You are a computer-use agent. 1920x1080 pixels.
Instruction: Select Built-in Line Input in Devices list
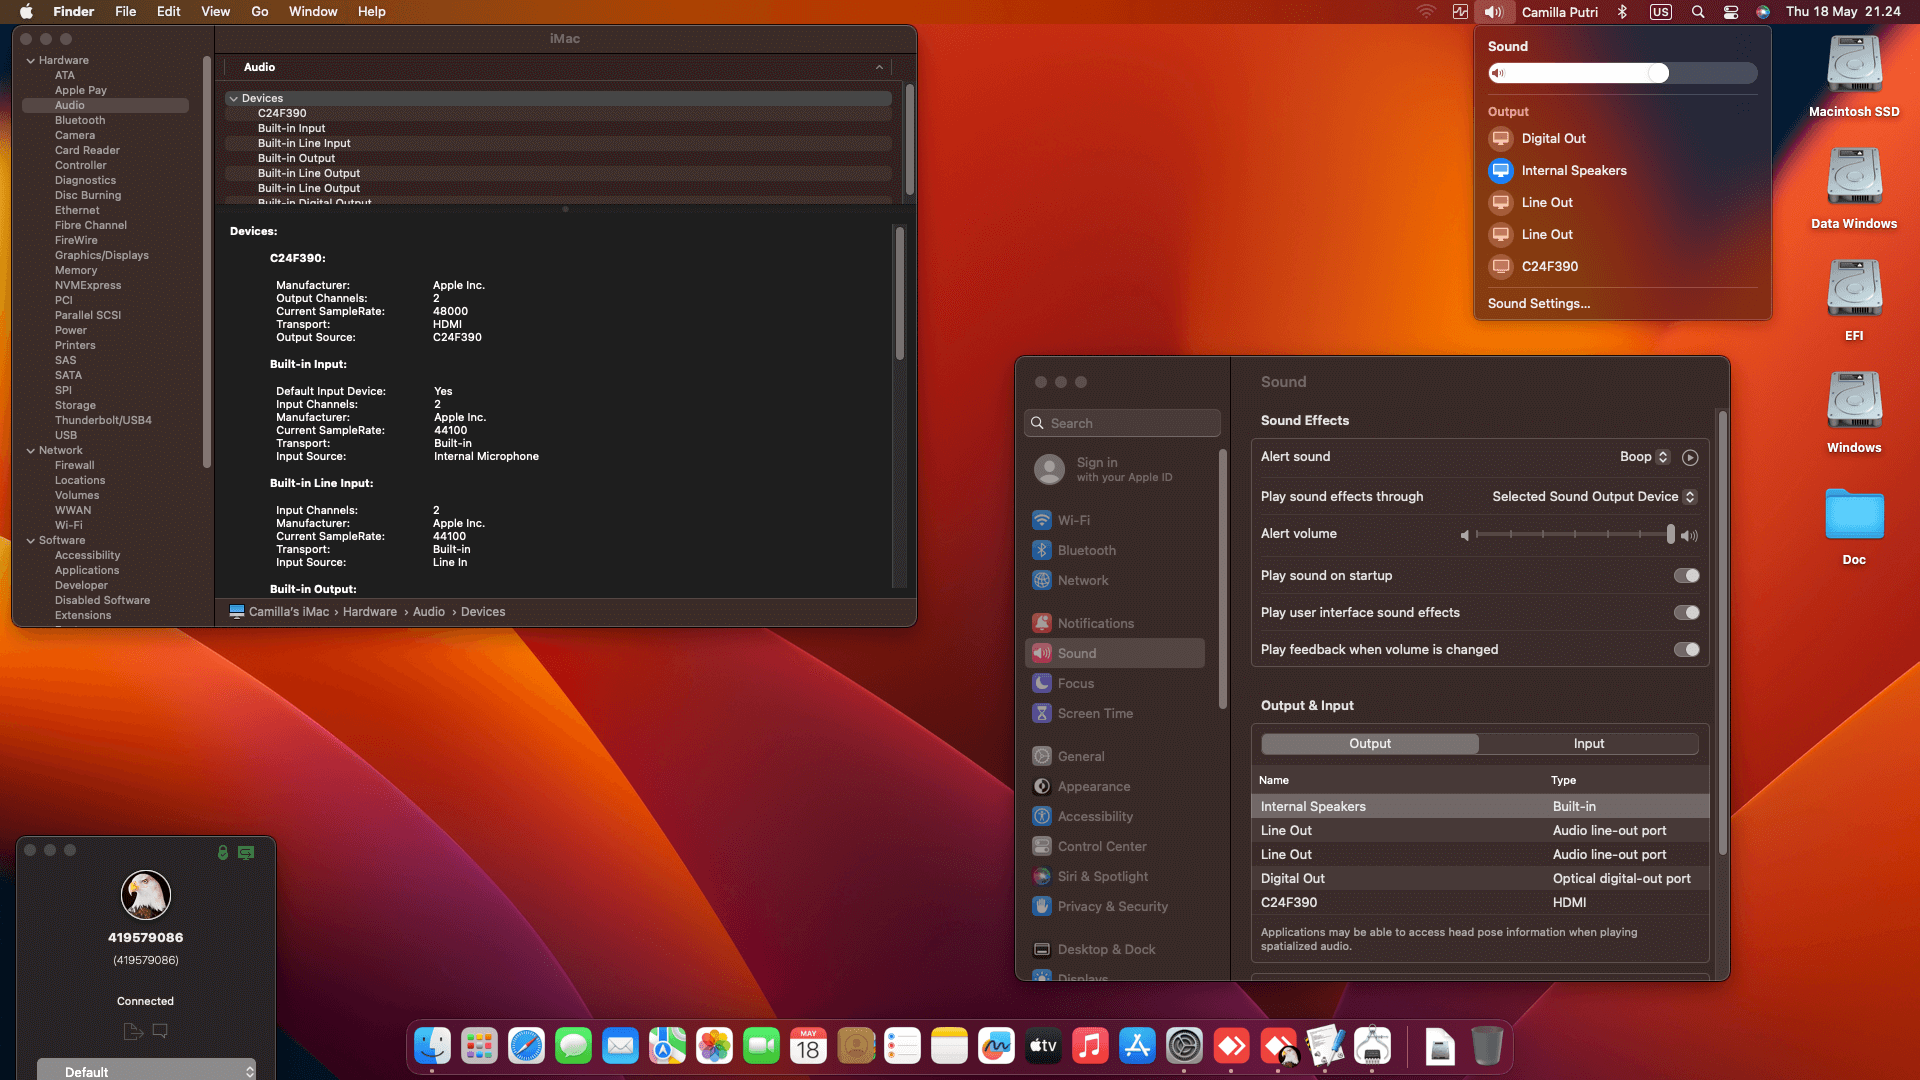(x=558, y=143)
